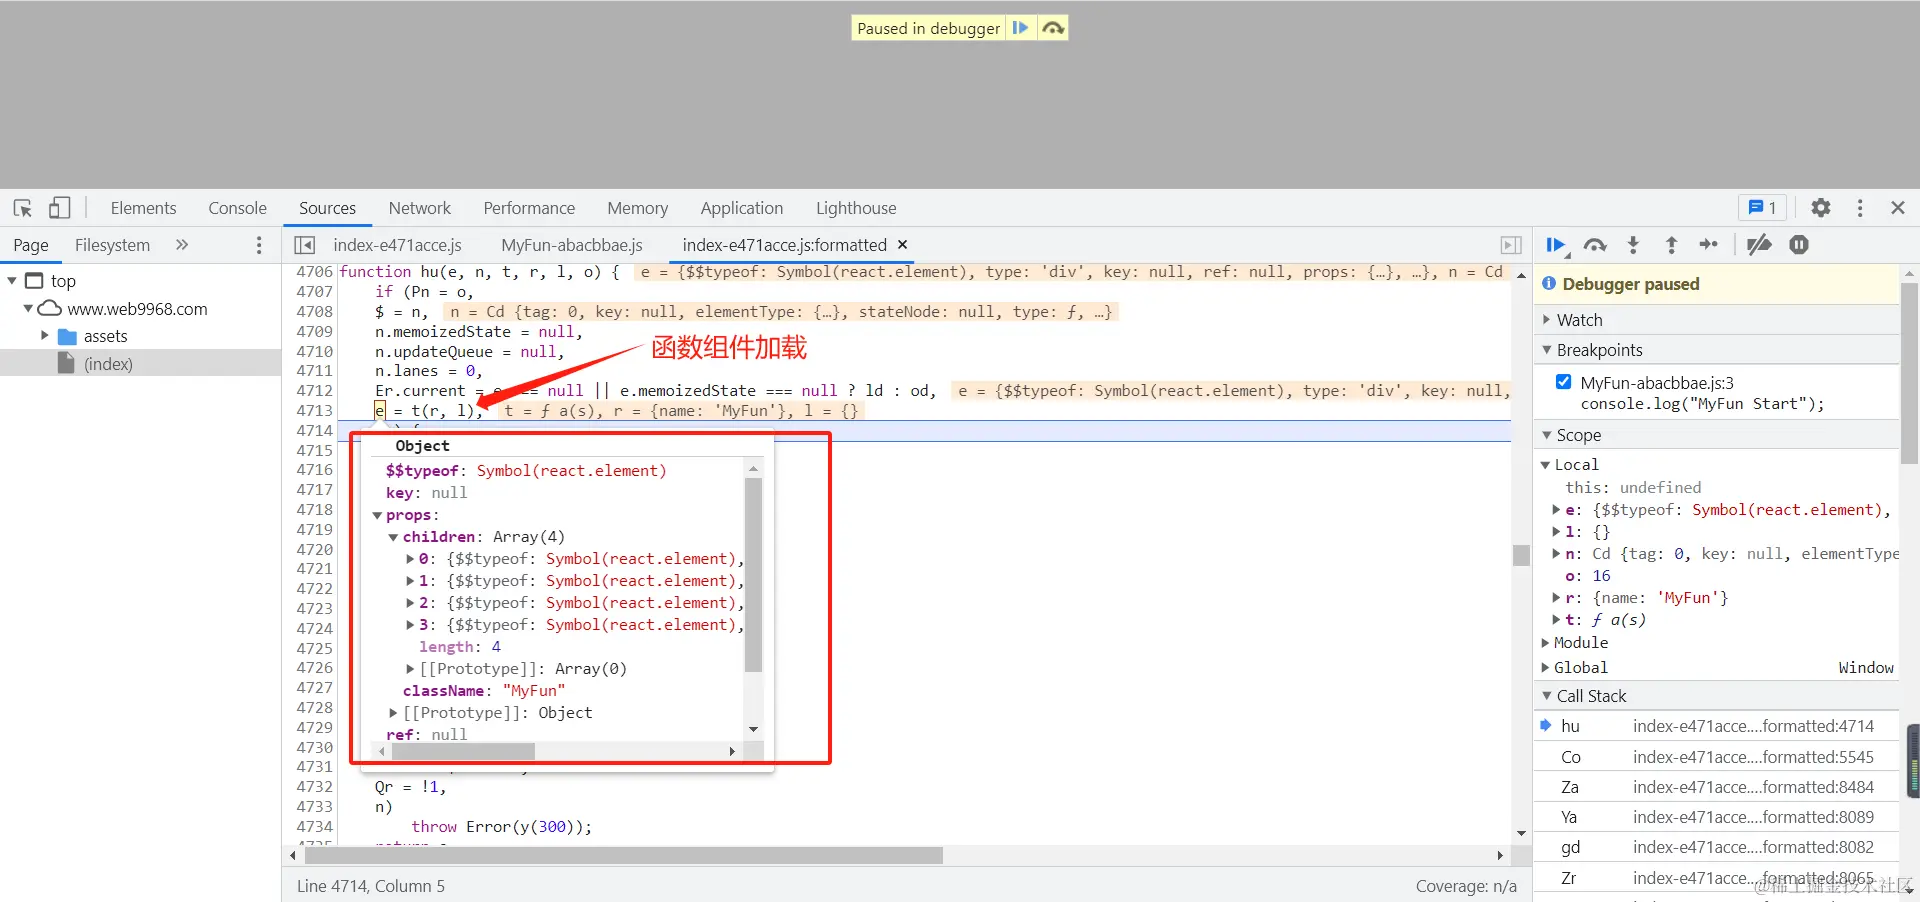Select the gd call stack frame
This screenshot has width=1920, height=902.
pyautogui.click(x=1716, y=847)
